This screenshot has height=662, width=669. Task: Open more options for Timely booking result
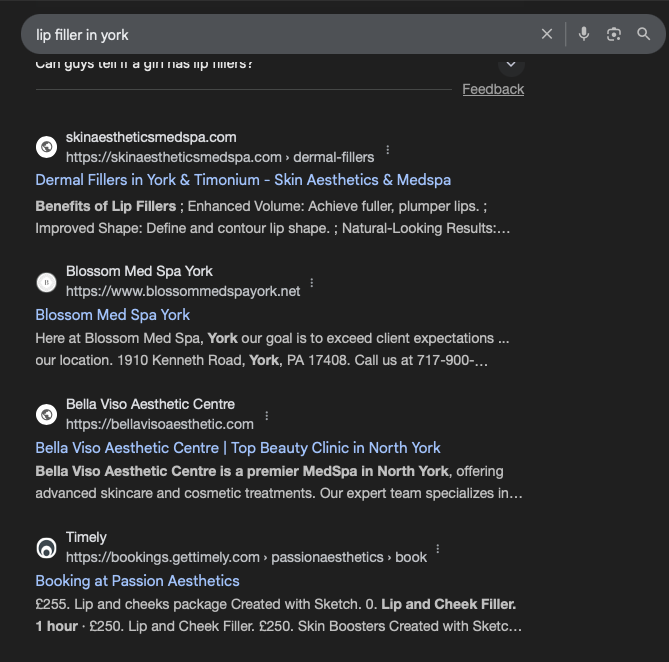pos(438,550)
